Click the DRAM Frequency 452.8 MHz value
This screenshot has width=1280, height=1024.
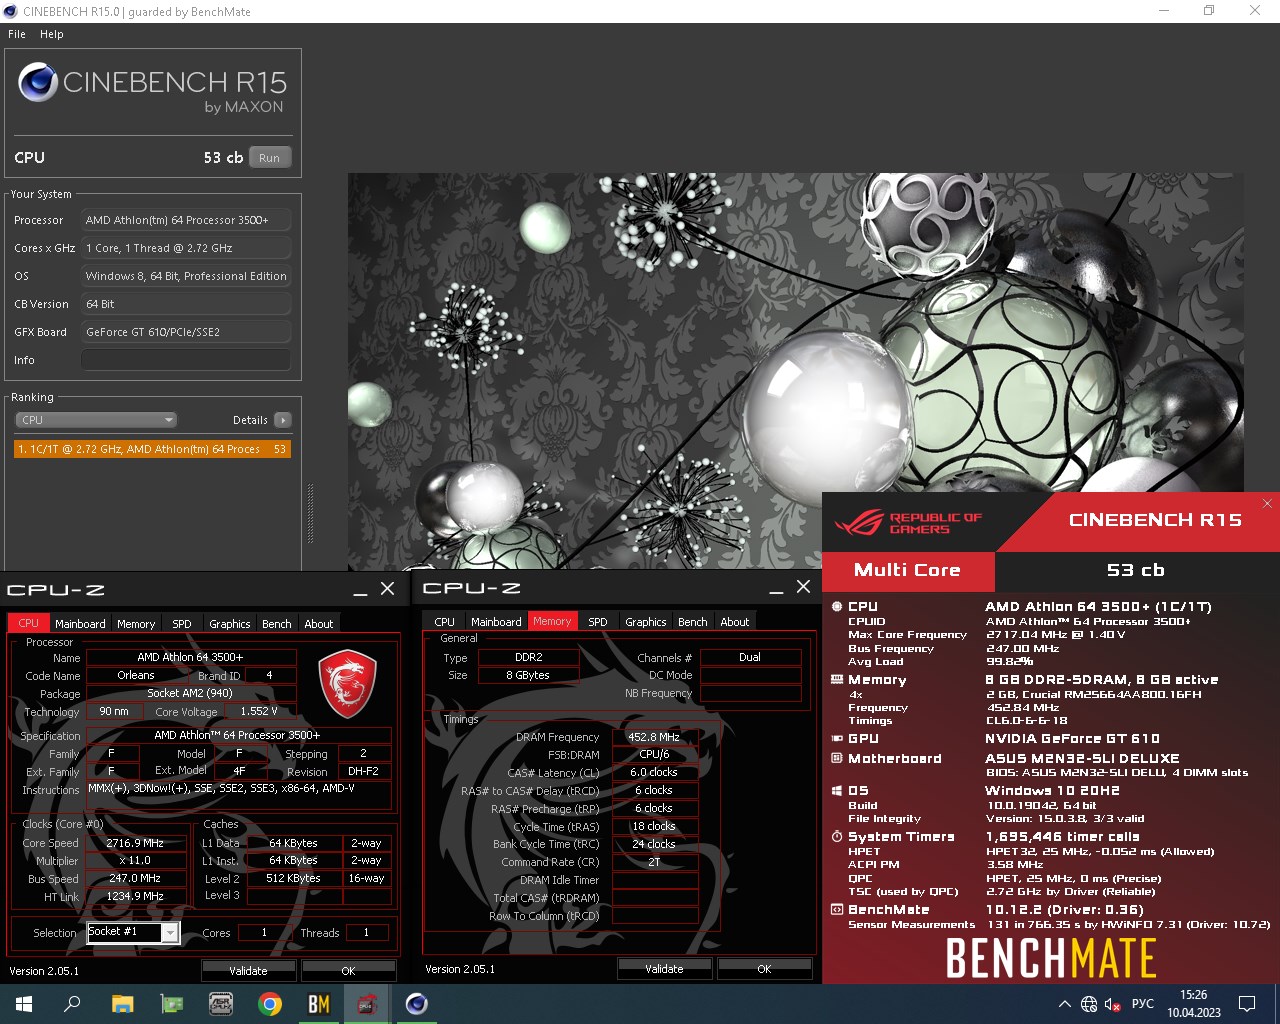pos(654,737)
